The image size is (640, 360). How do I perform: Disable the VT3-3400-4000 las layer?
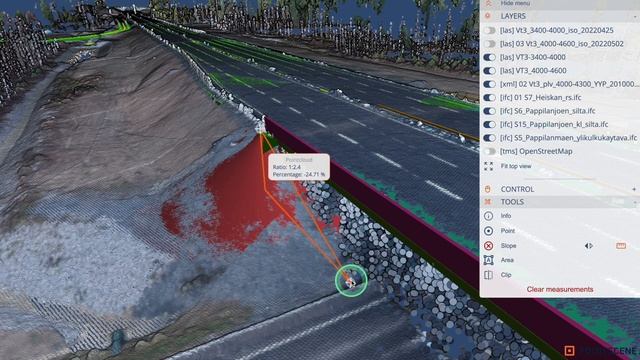click(x=490, y=57)
